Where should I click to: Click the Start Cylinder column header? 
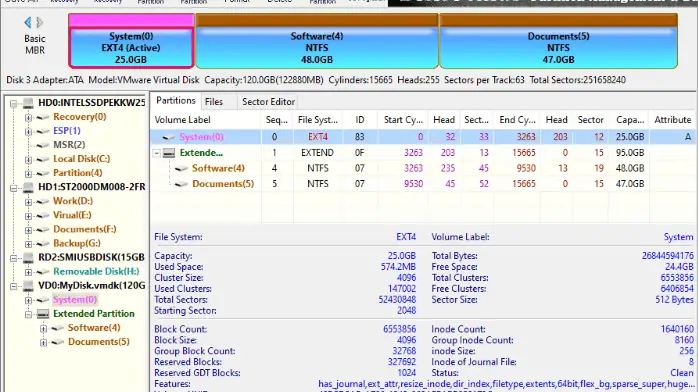403,120
